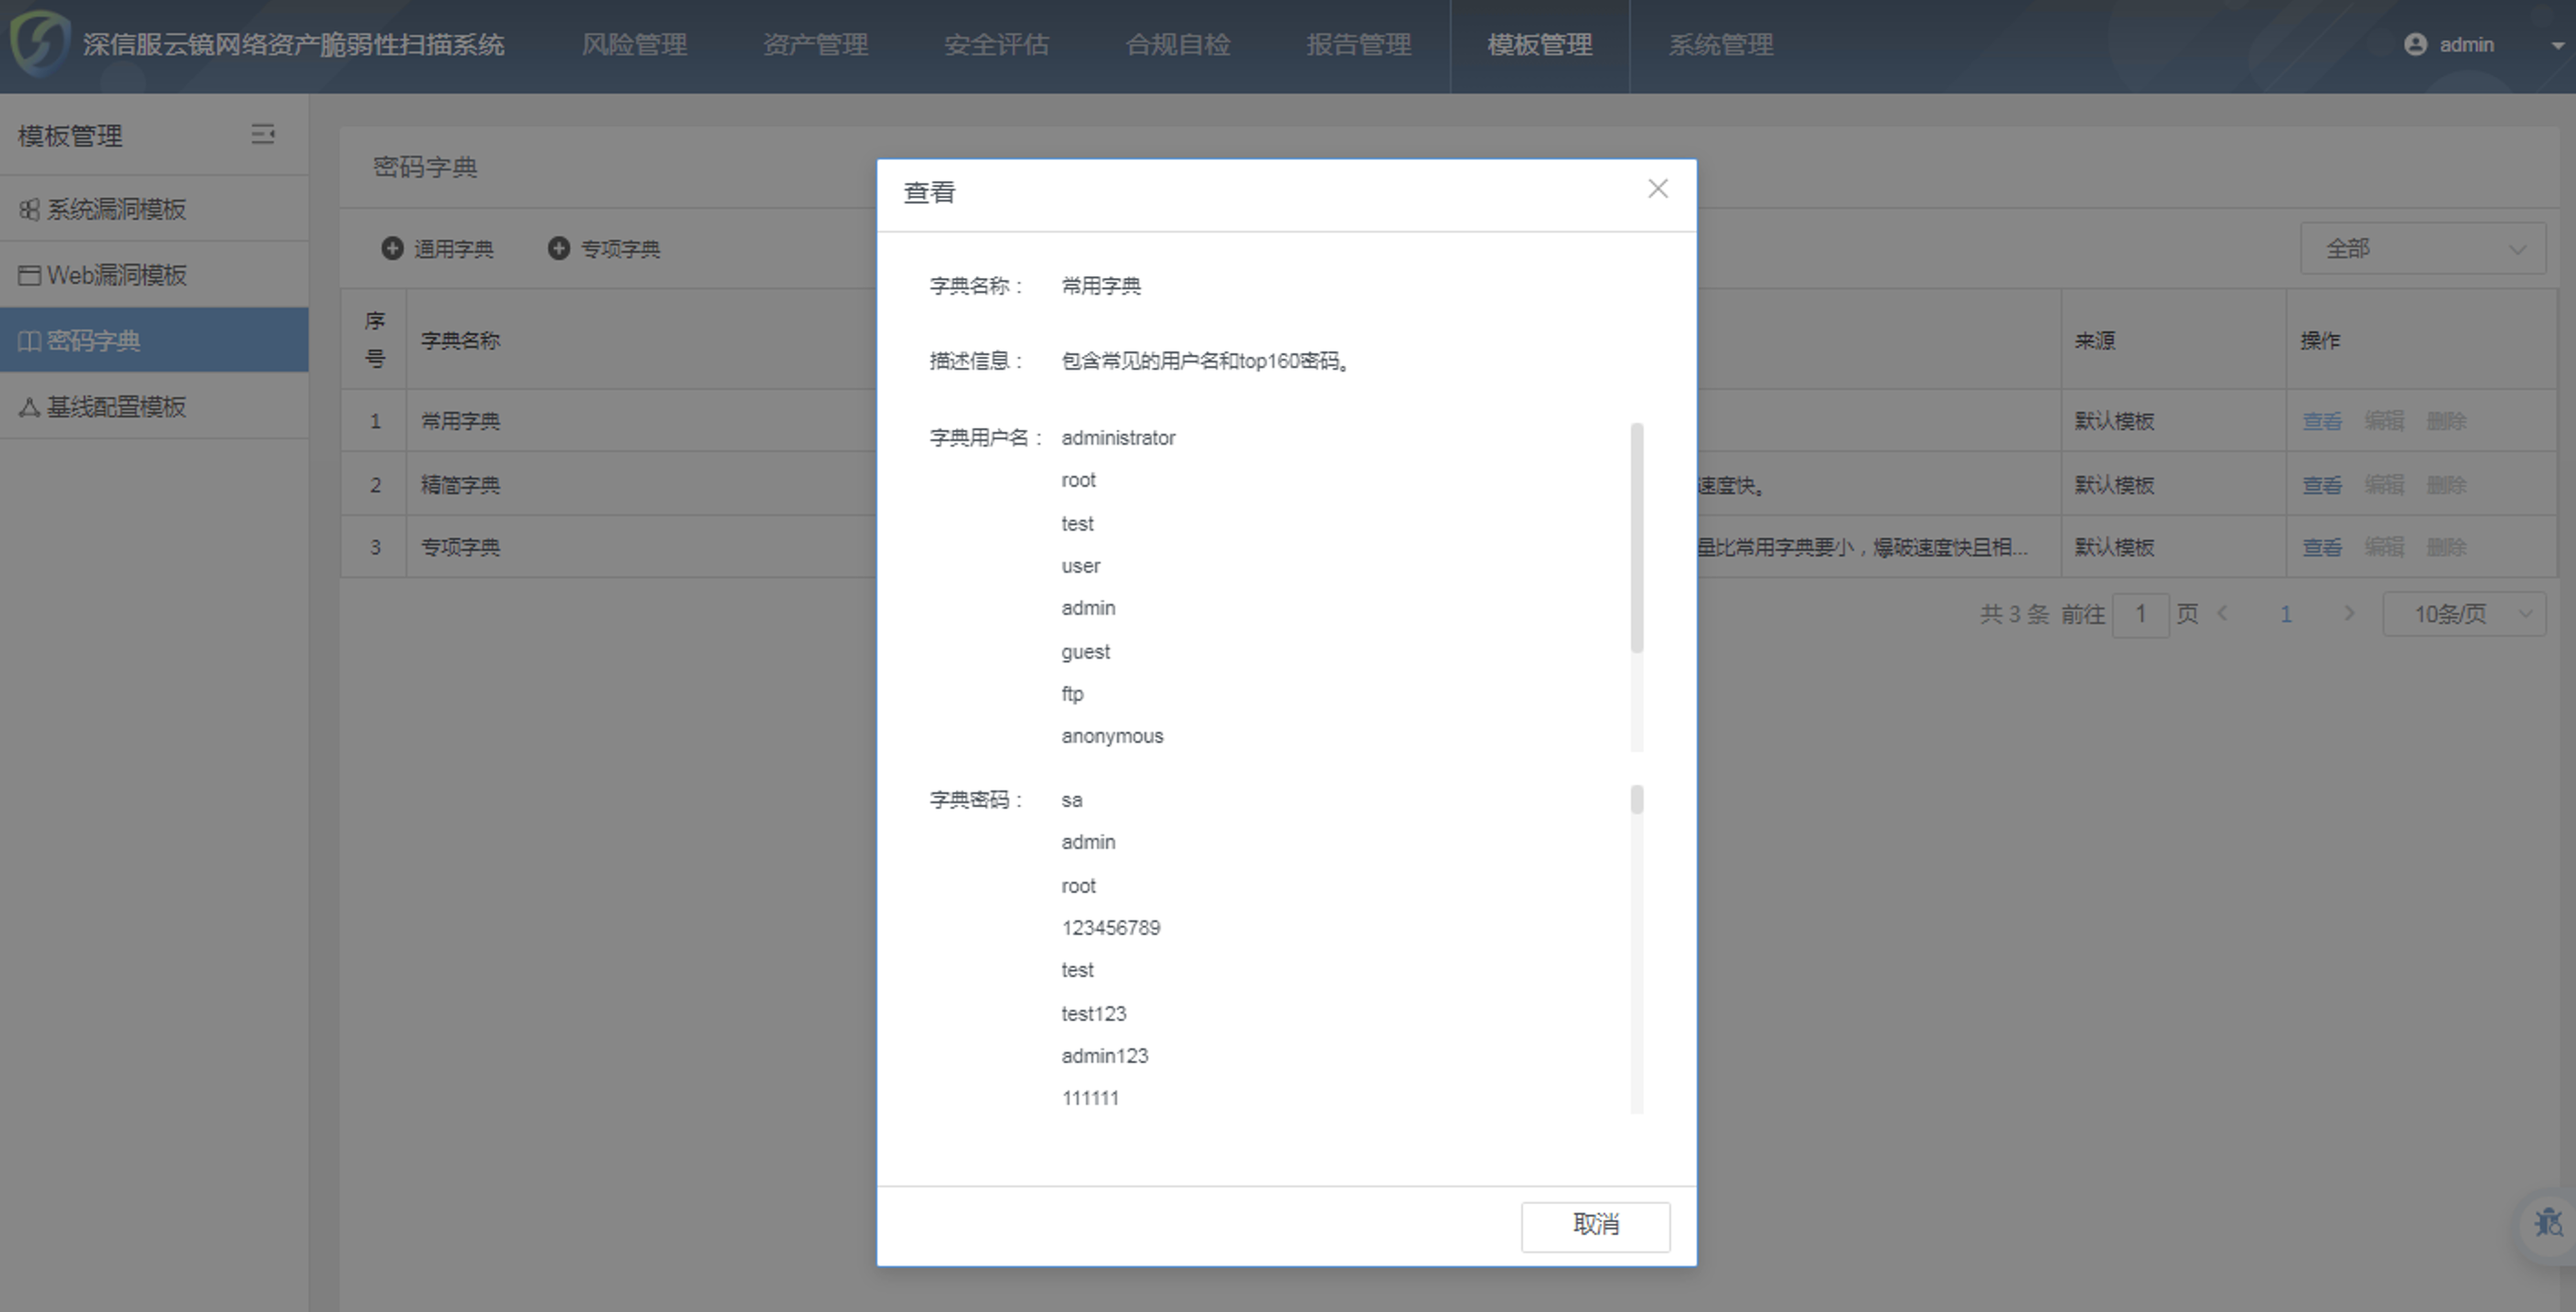
Task: Select page 1 in pagination
Action: tap(2285, 614)
